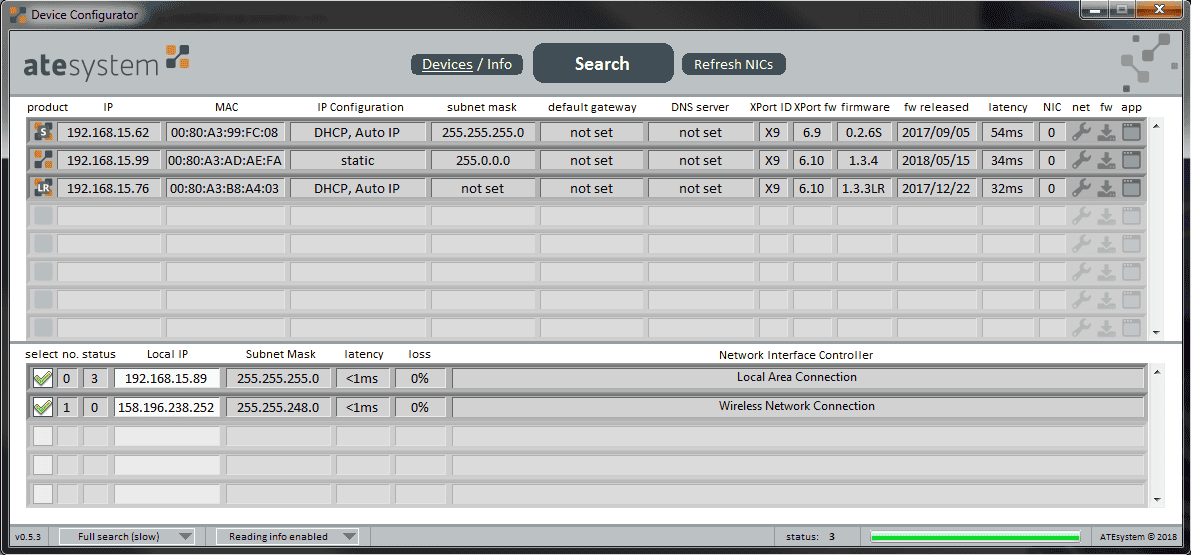Click the S product icon of 192.168.15.62

[x=43, y=132]
